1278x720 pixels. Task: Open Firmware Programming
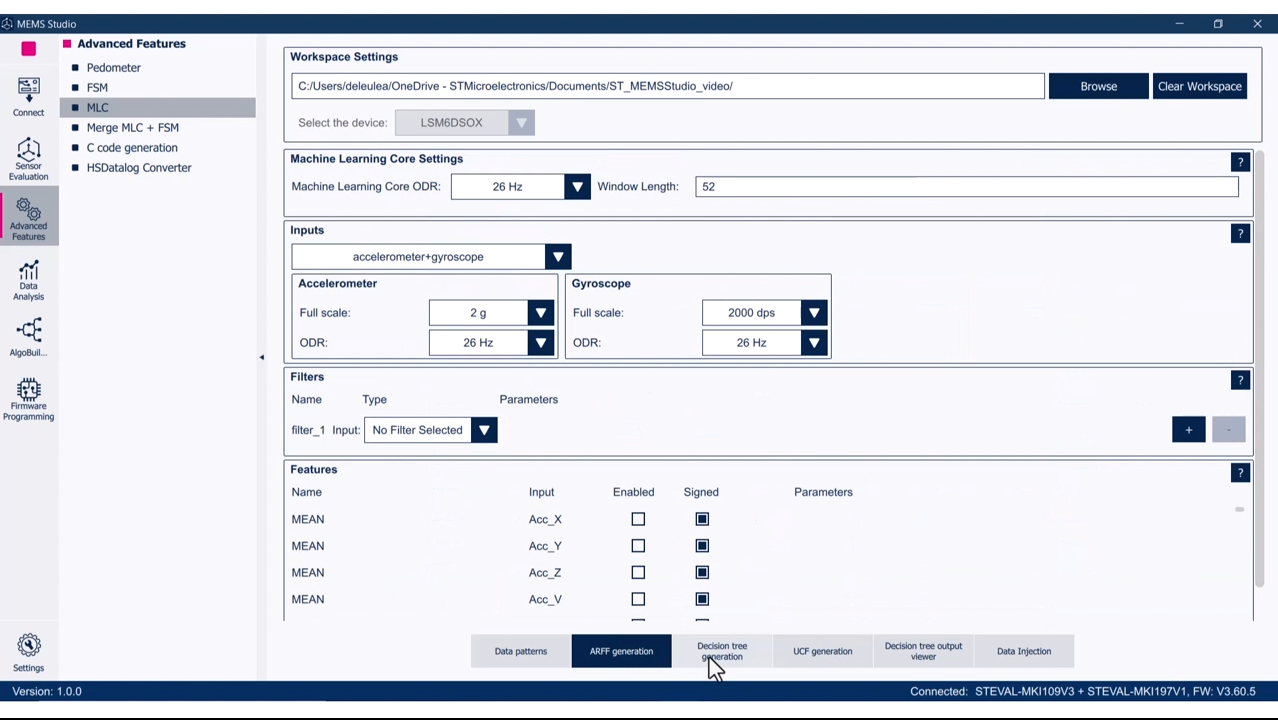click(28, 398)
